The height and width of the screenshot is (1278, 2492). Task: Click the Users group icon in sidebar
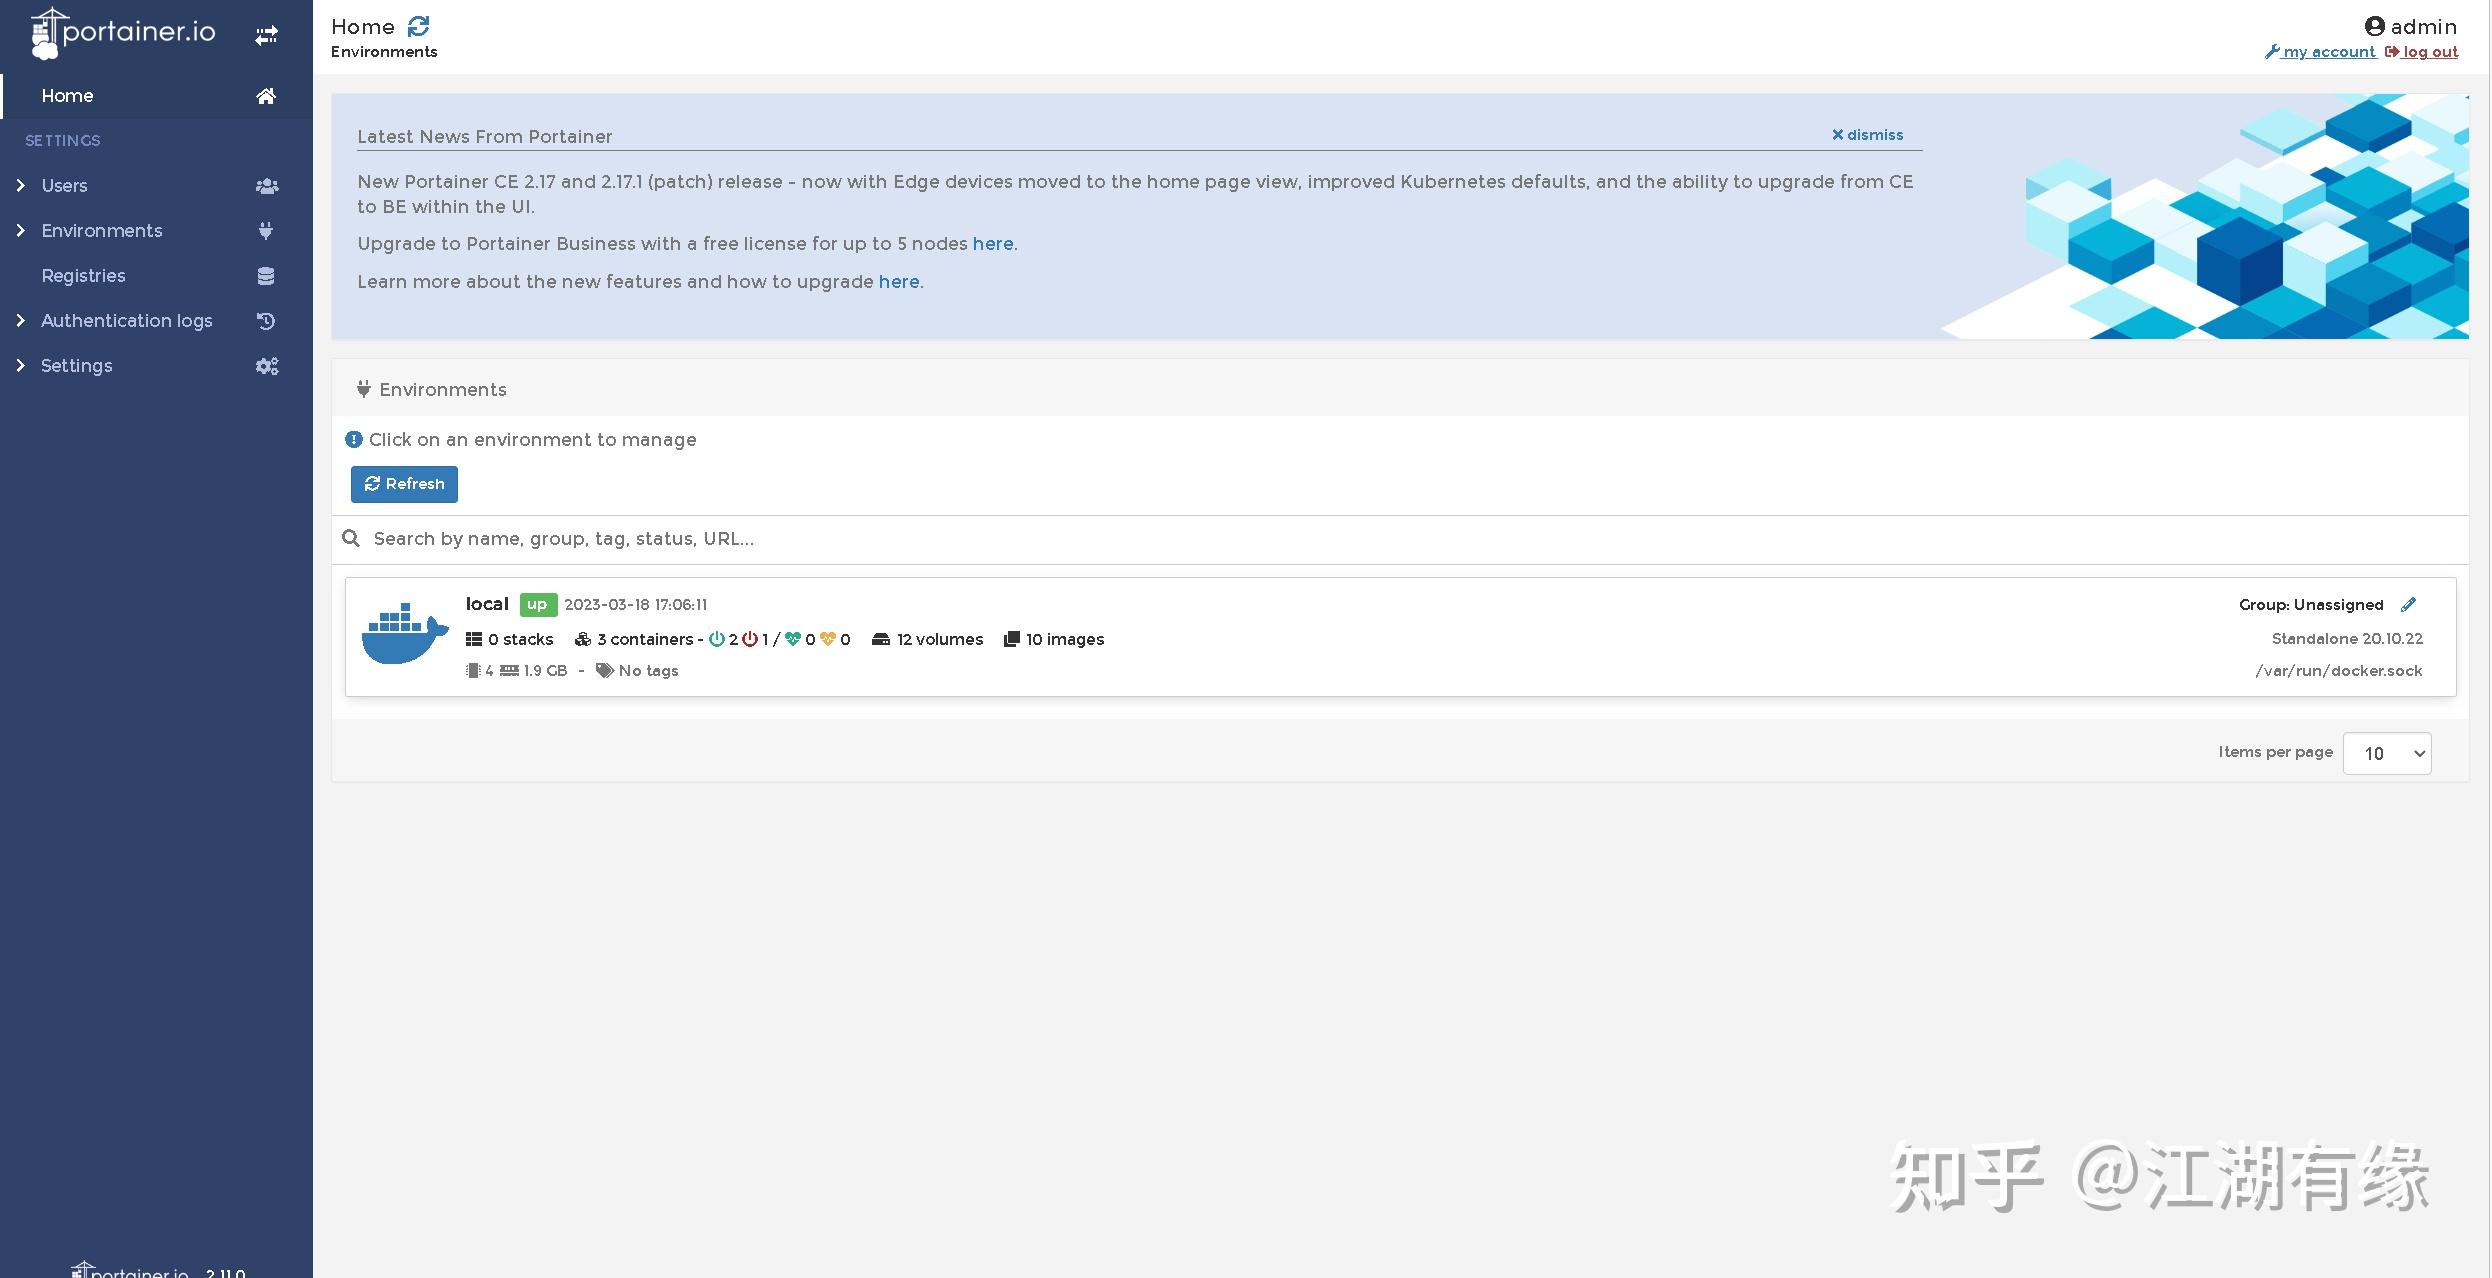[266, 185]
